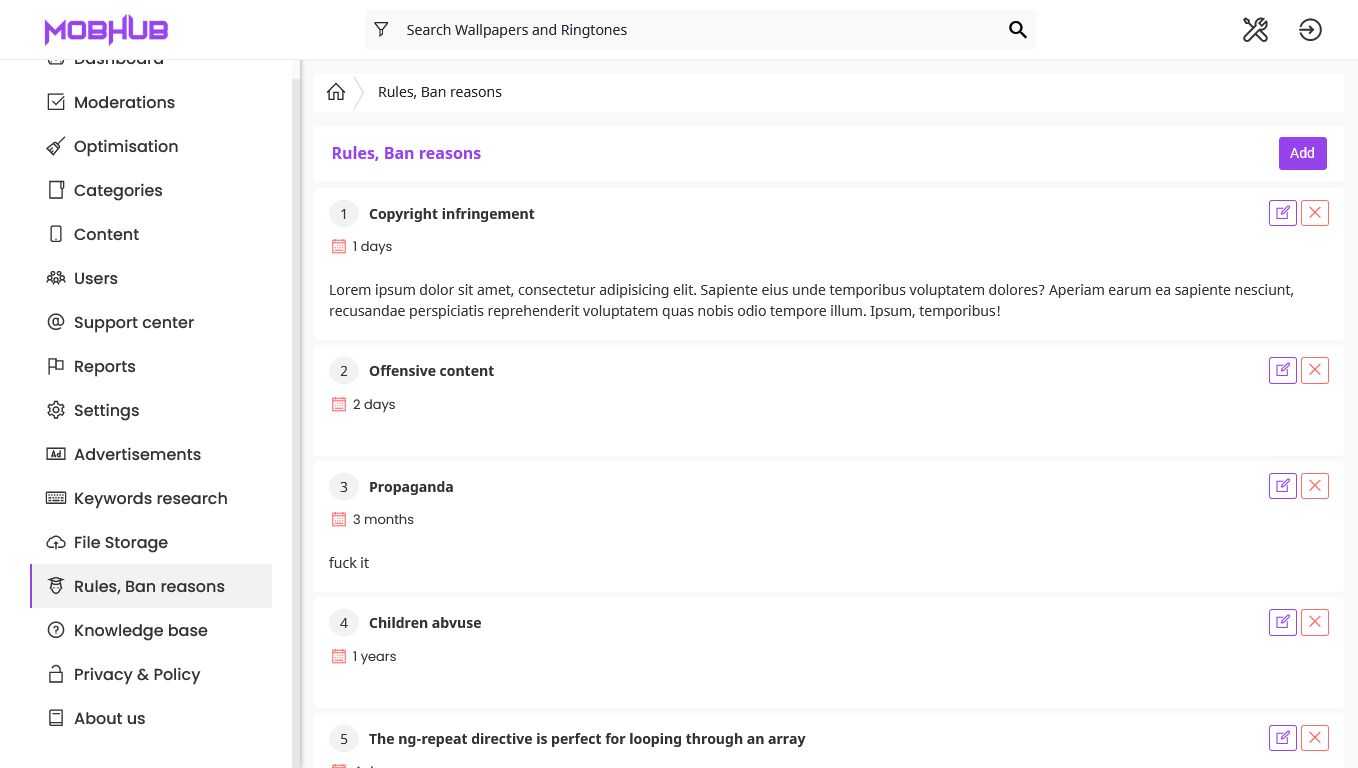Image resolution: width=1358 pixels, height=768 pixels.
Task: Click the Add button
Action: (1302, 153)
